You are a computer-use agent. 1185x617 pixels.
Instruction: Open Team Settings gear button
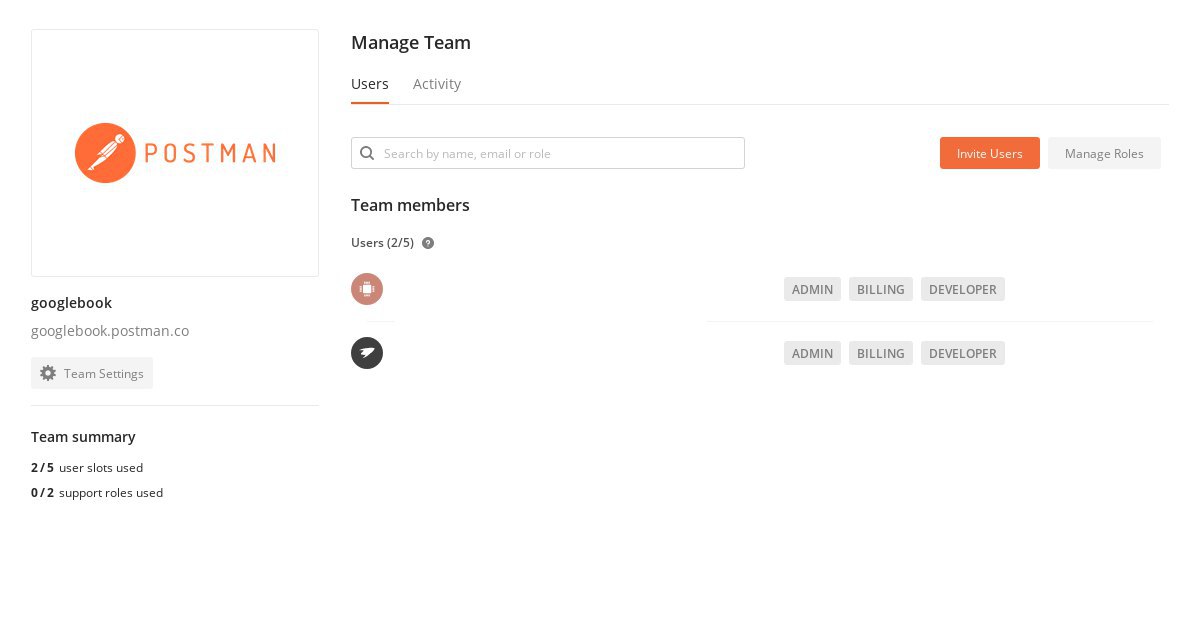tap(91, 374)
